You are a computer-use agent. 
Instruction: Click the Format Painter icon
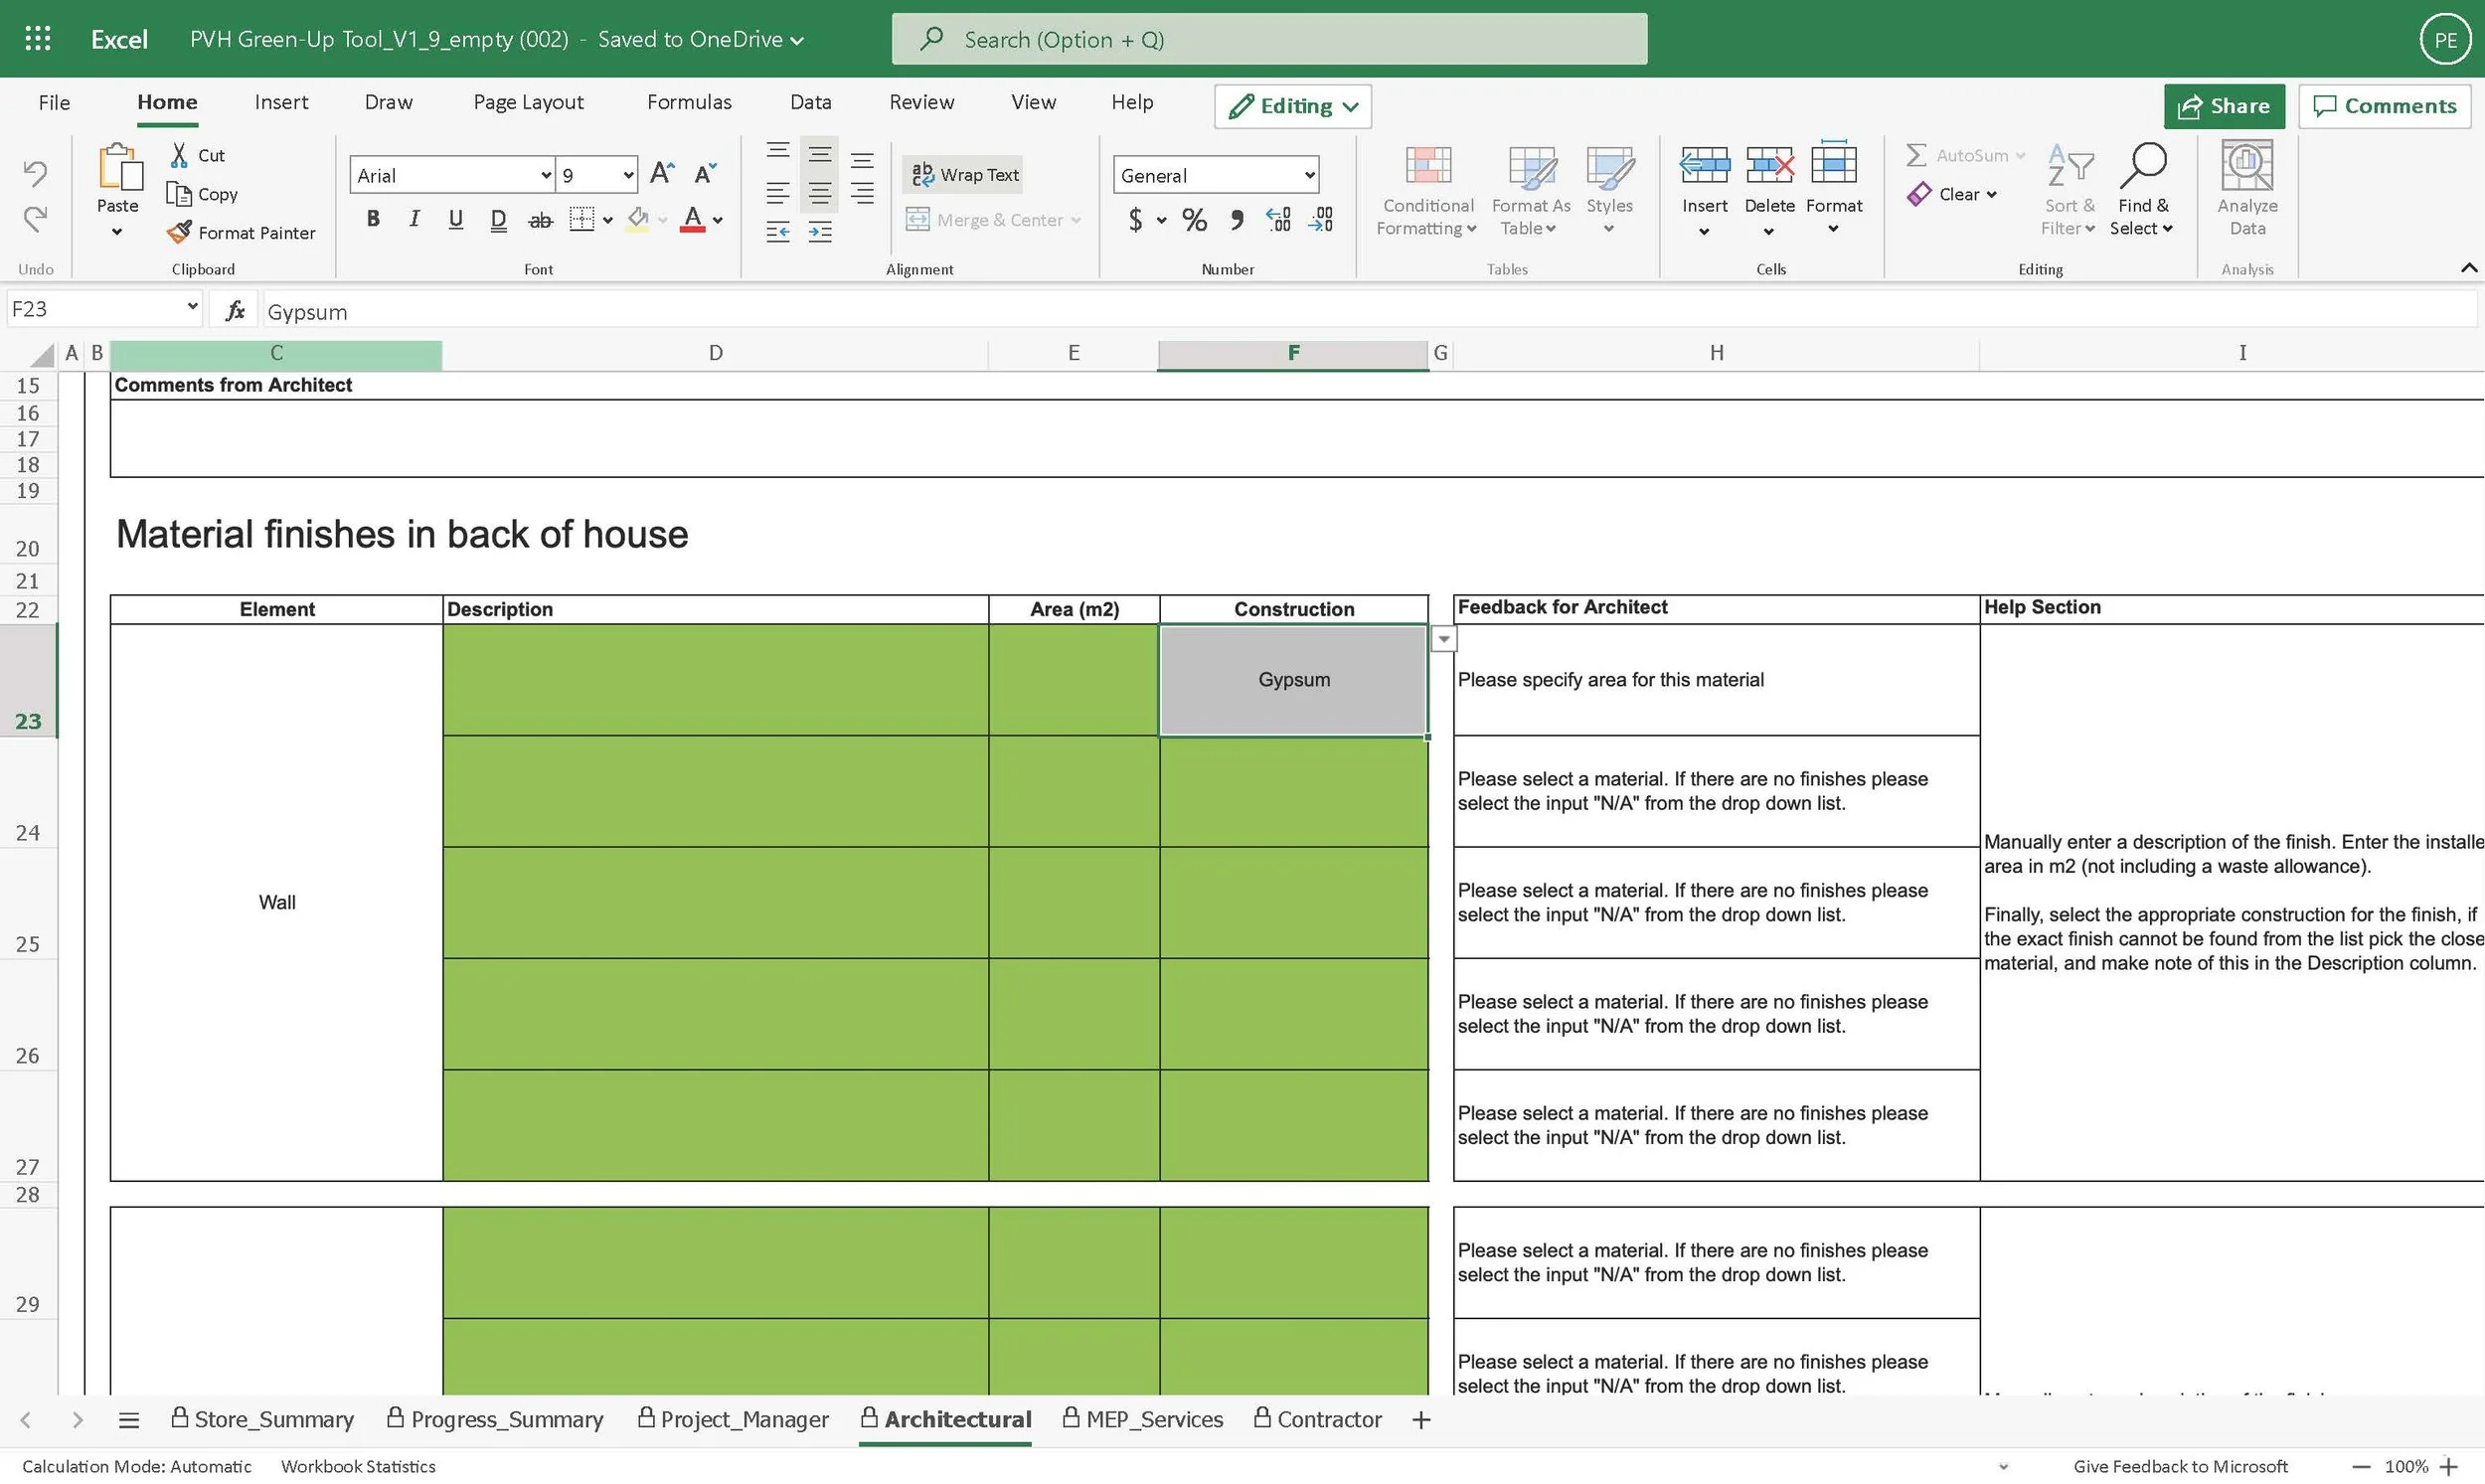click(x=180, y=232)
